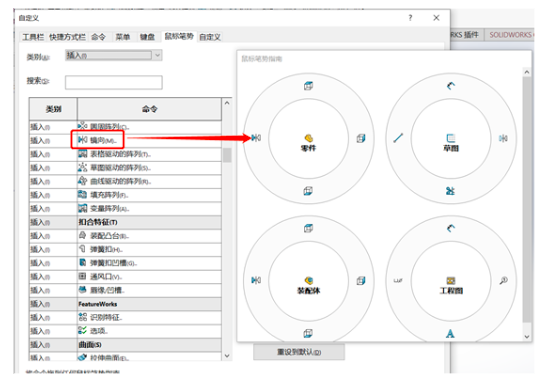This screenshot has width=555, height=388.
Task: Select the 变量阵列 variable pattern icon
Action: 82,208
